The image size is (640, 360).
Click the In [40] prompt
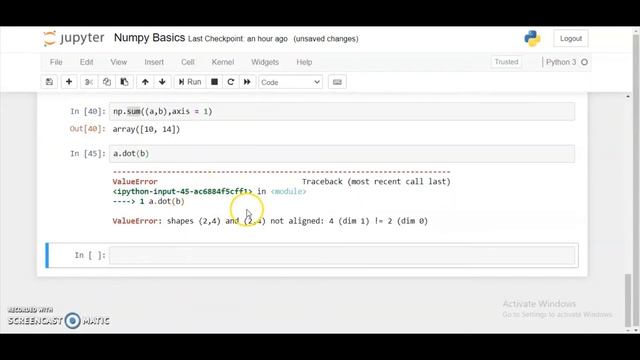(x=88, y=111)
